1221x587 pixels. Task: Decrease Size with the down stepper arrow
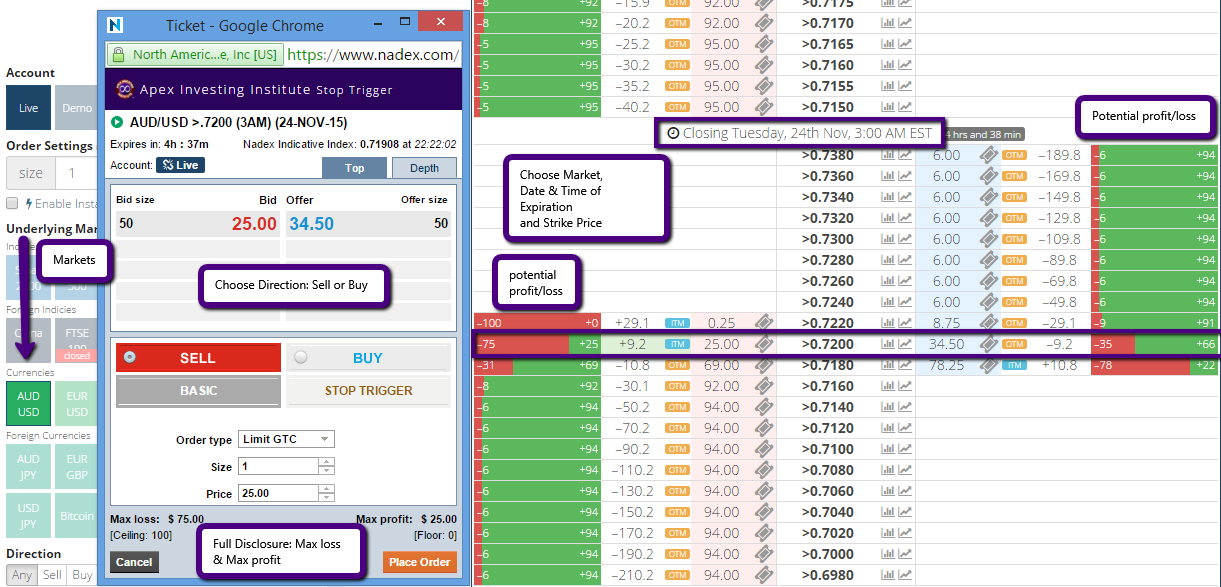tap(326, 471)
